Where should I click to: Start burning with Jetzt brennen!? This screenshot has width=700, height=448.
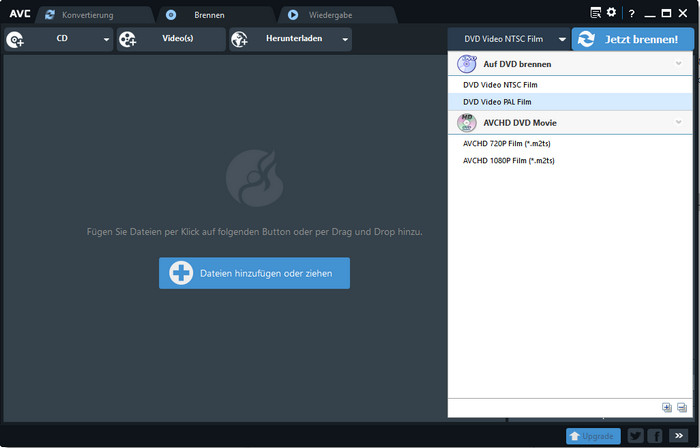coord(633,39)
